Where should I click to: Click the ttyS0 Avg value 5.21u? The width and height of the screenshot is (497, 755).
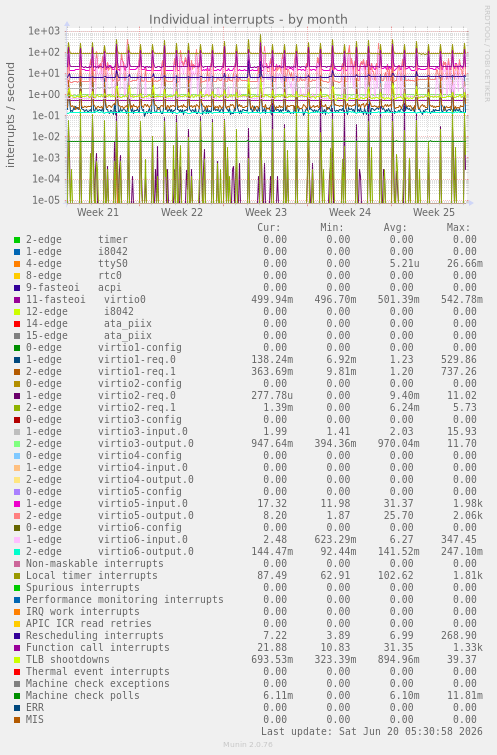[405, 263]
